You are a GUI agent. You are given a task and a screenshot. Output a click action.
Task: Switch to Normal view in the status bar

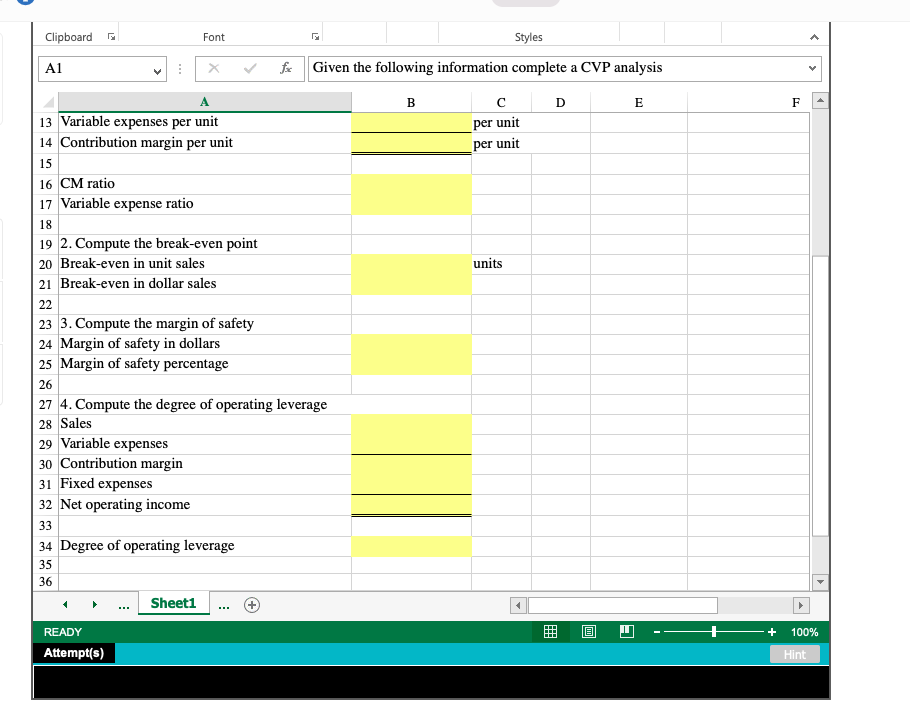(549, 631)
